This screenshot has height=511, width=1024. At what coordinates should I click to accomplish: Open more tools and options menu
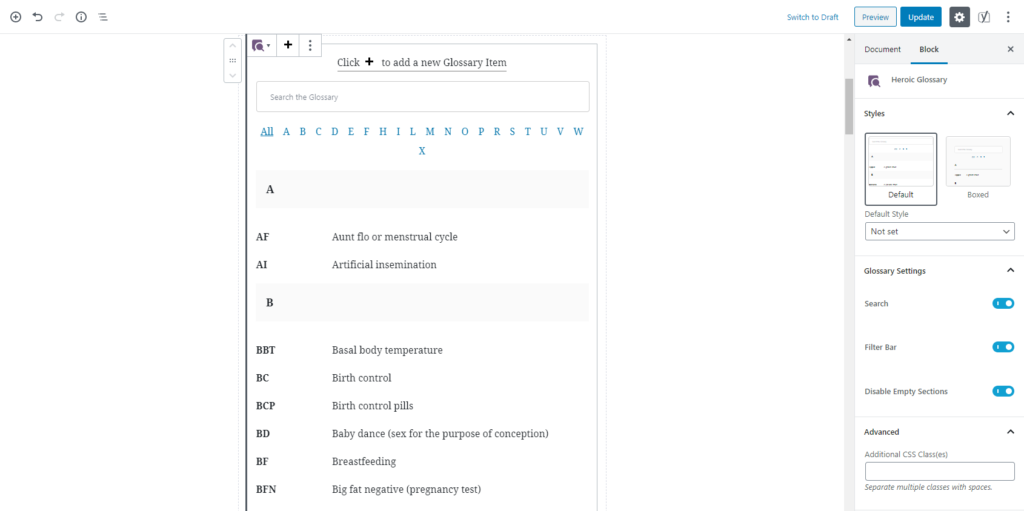click(1008, 17)
